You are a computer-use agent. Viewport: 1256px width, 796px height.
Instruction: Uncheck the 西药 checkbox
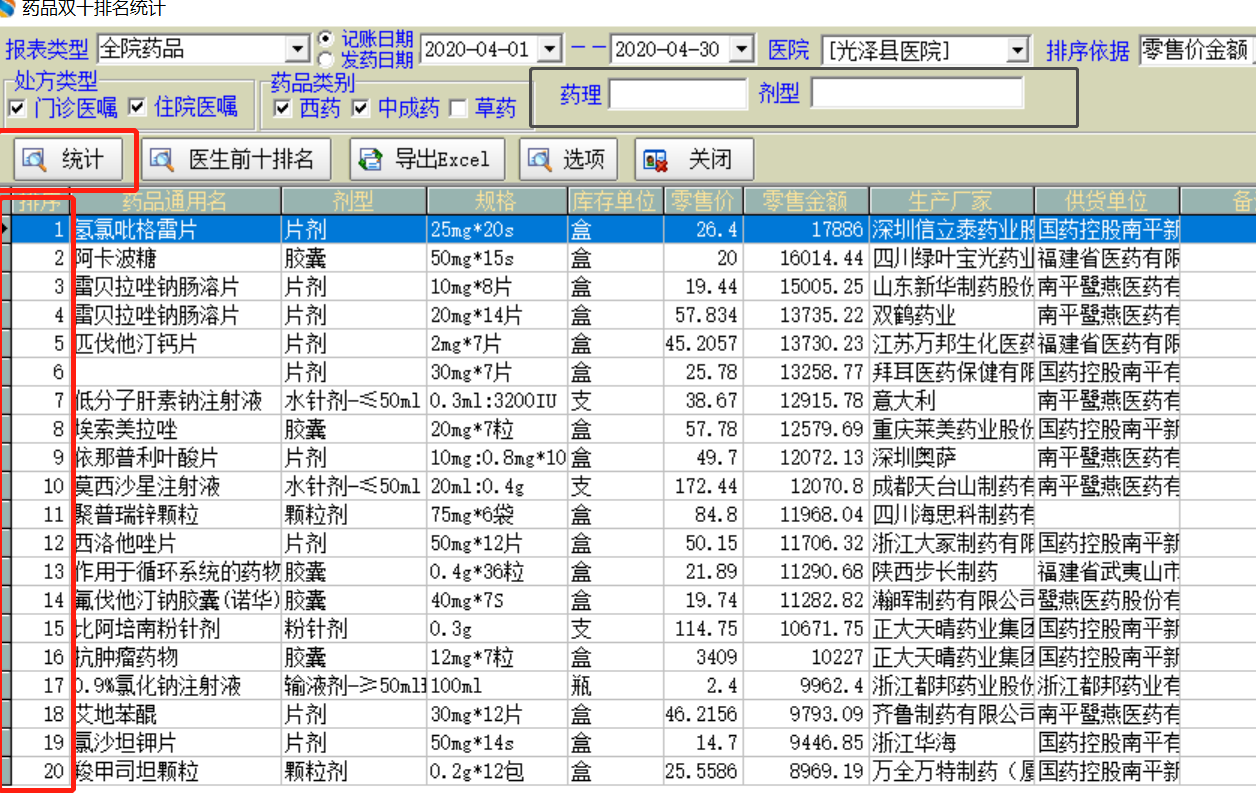tap(282, 109)
